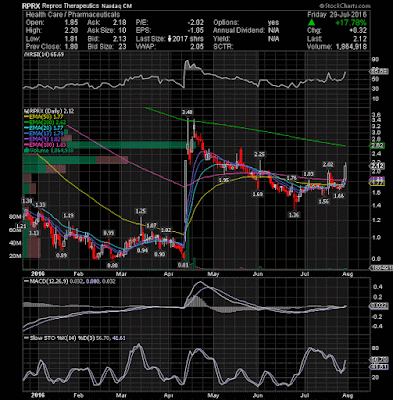Click the RSI current value tag on right axis

380,71
